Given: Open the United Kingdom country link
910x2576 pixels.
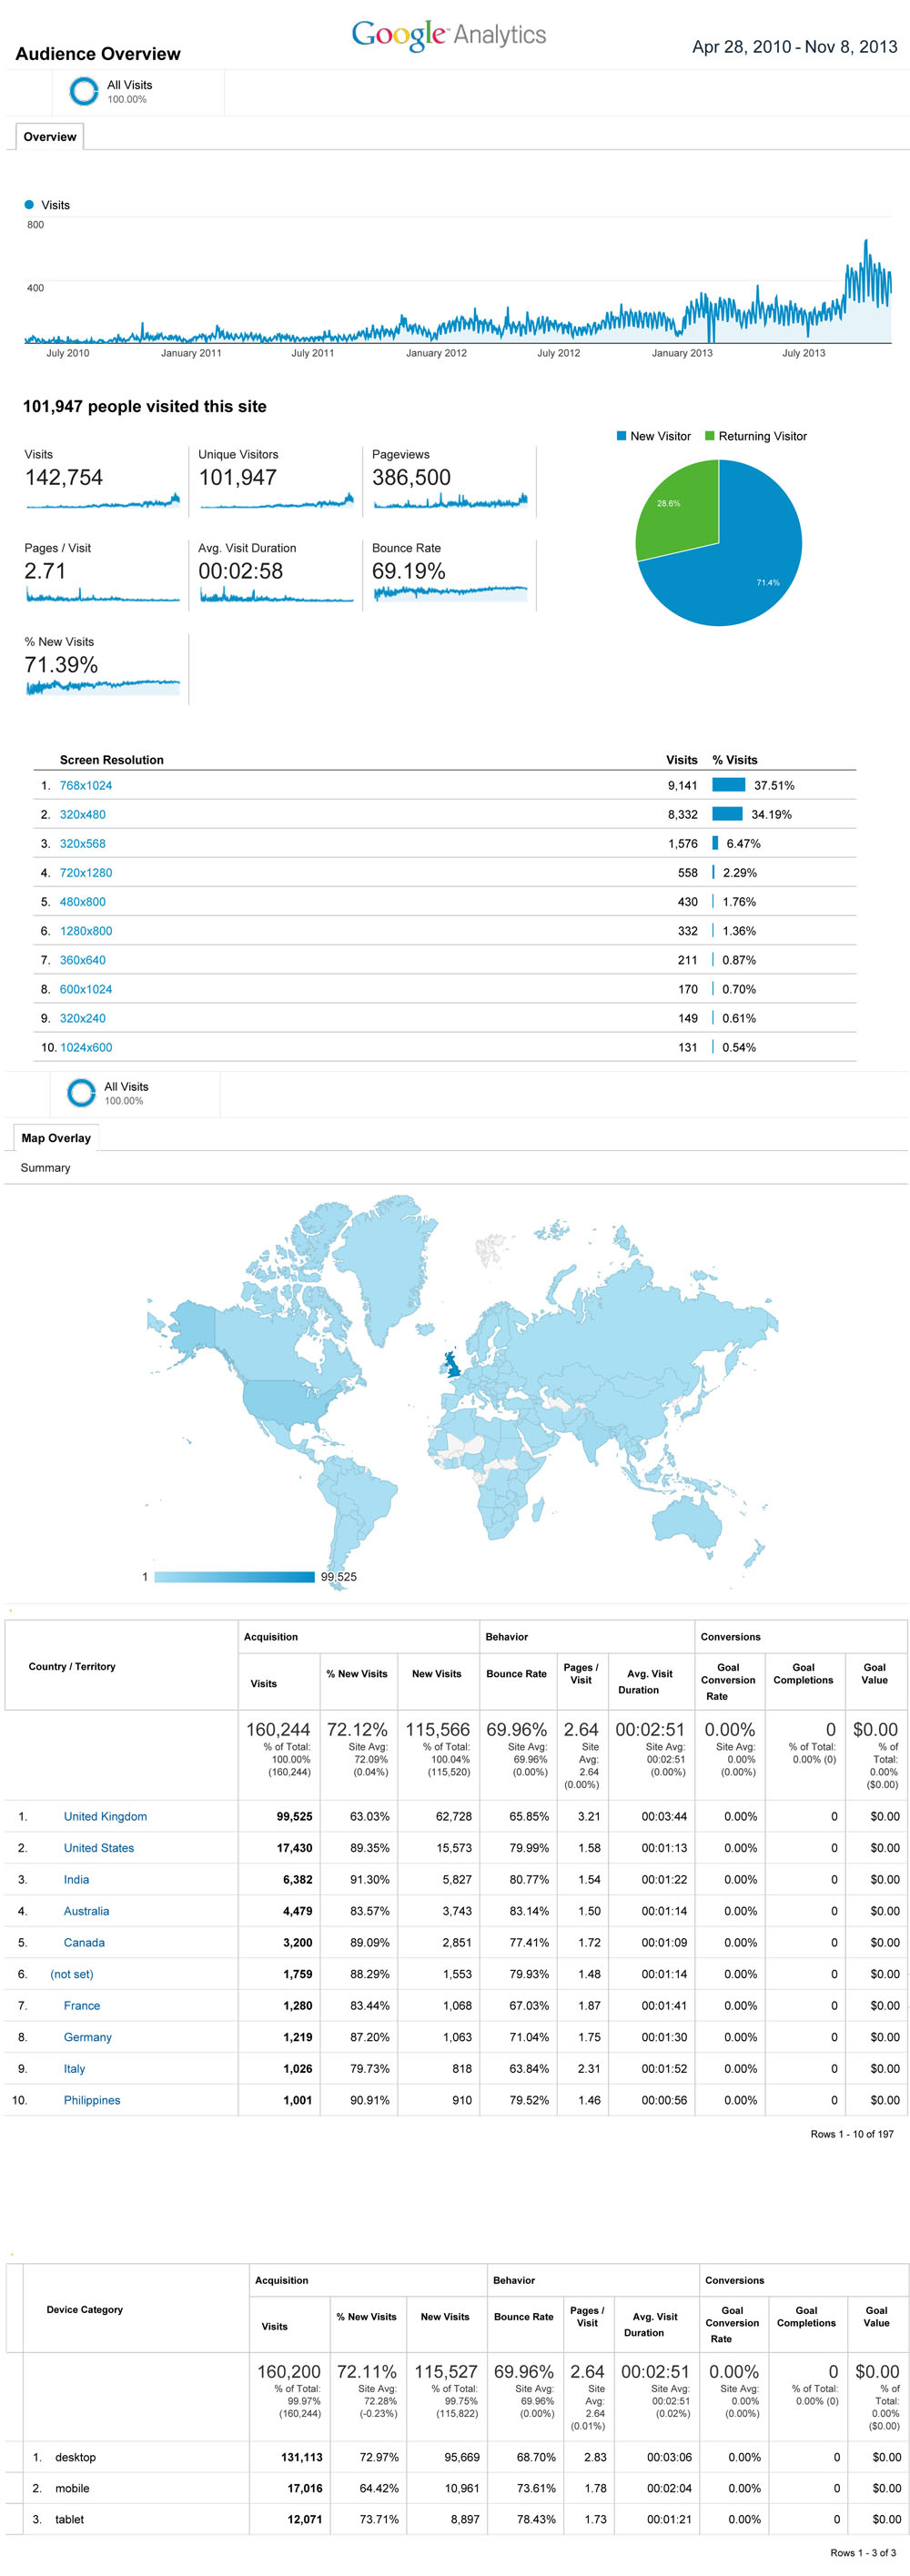Looking at the screenshot, I should point(105,1816).
